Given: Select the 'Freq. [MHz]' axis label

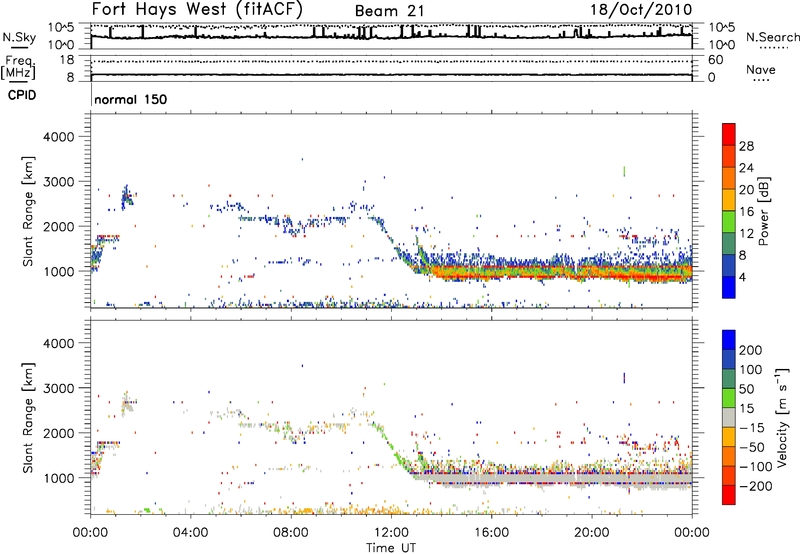Looking at the screenshot, I should [x=19, y=67].
